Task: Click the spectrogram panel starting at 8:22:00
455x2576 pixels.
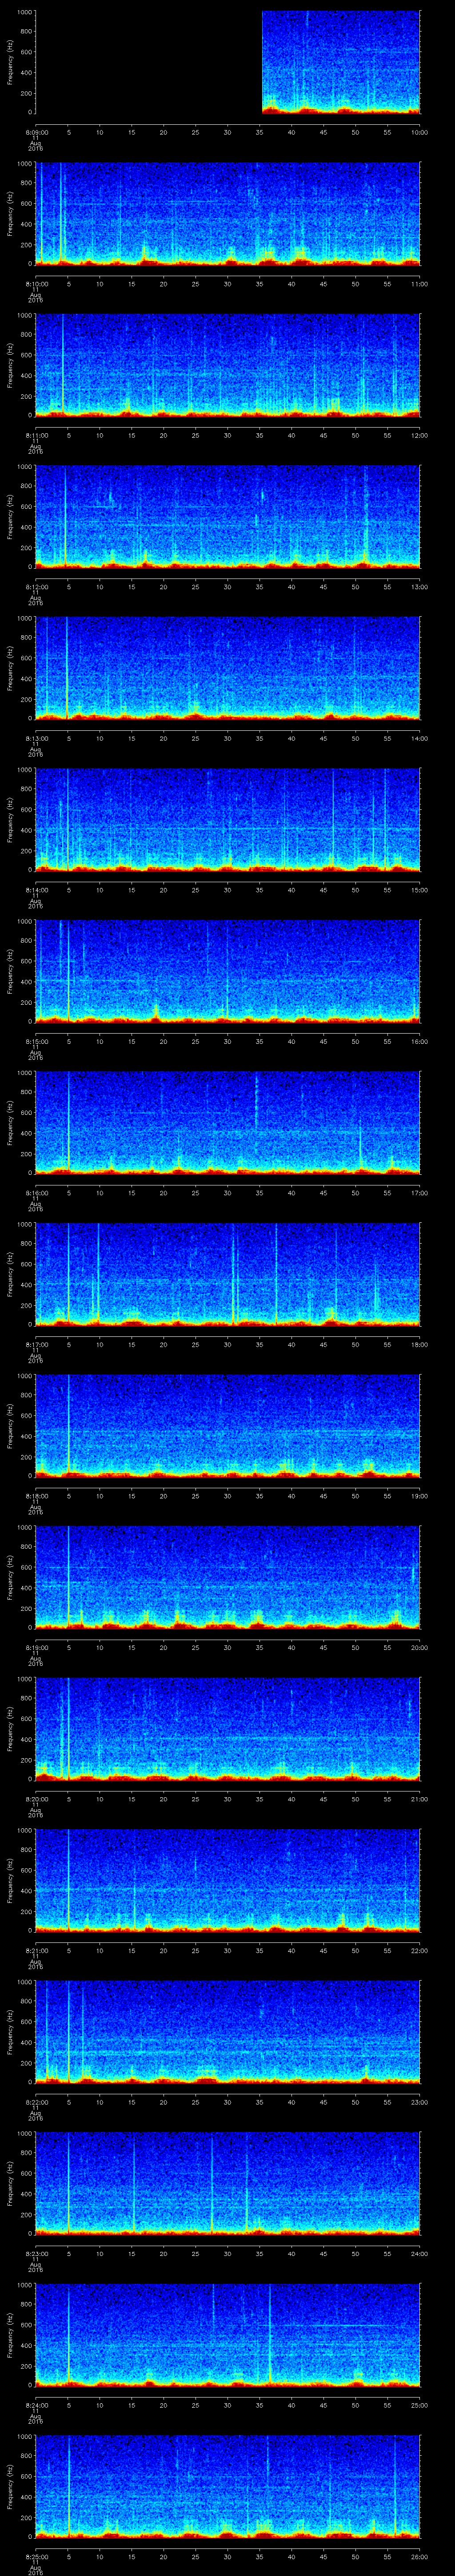Action: coord(227,2031)
